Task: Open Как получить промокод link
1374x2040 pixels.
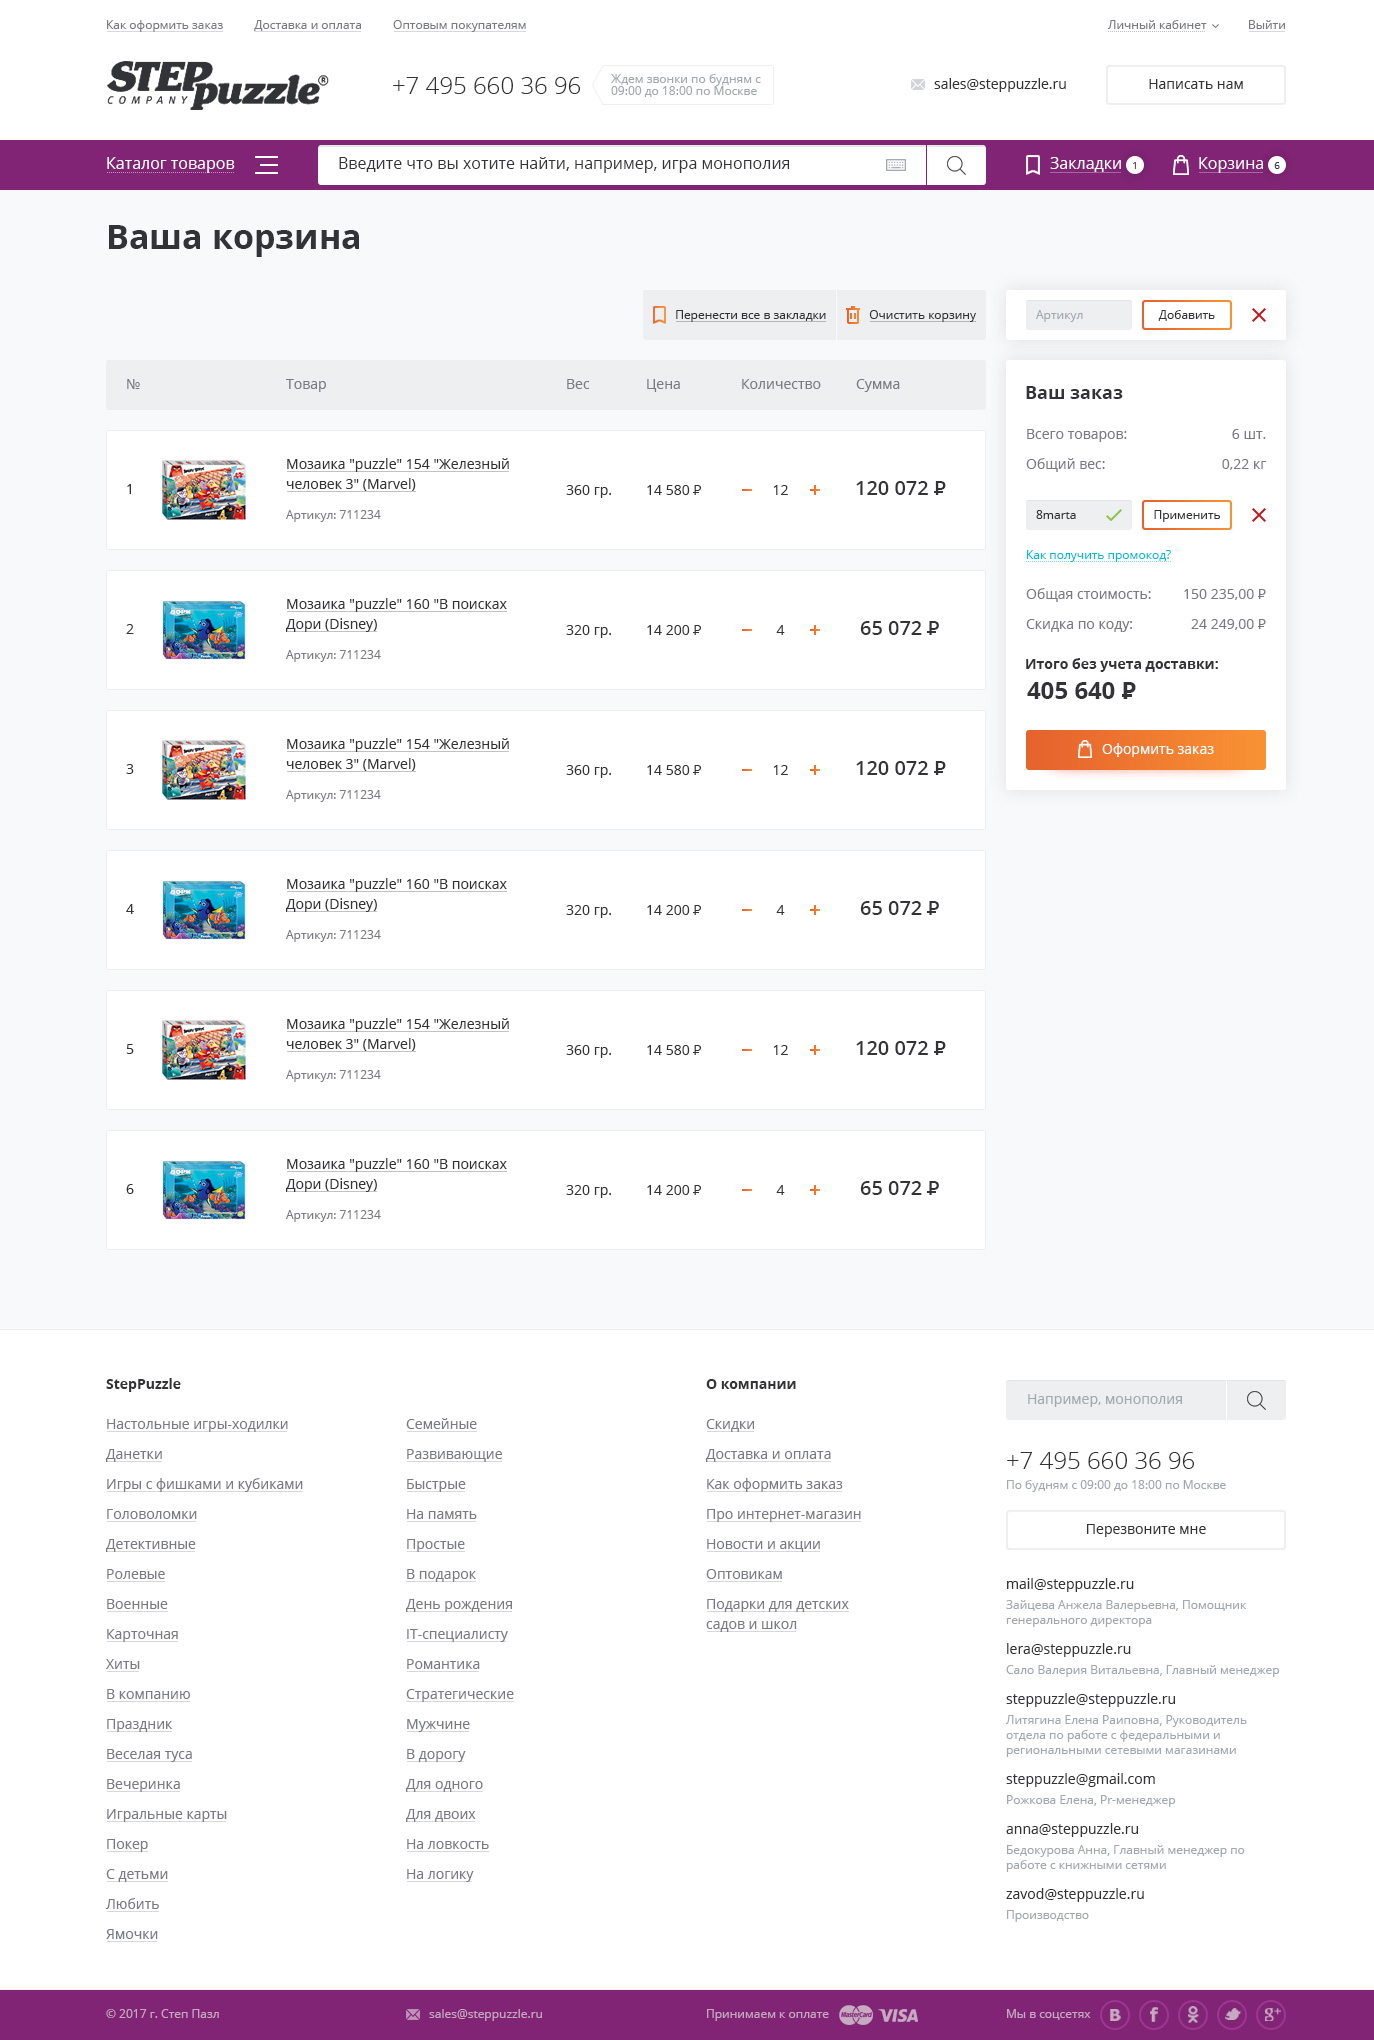Action: (x=1098, y=555)
